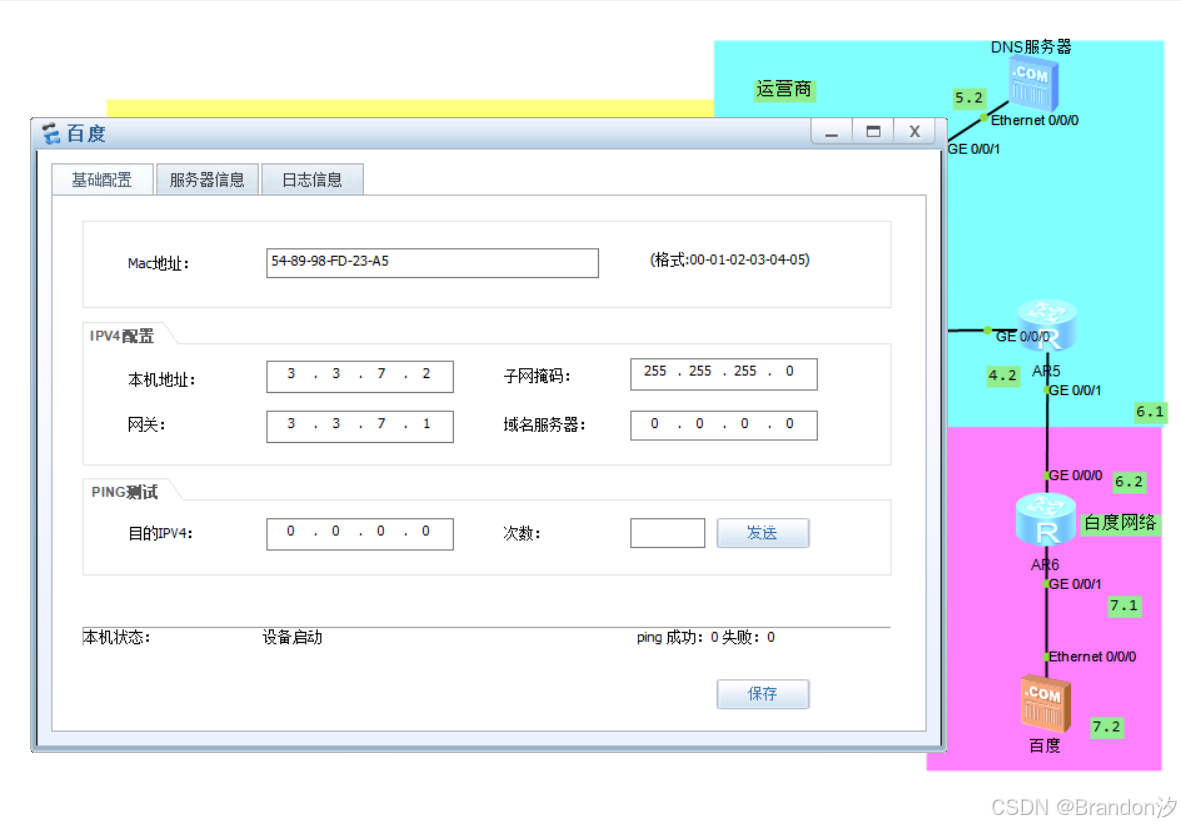Open the 服务器信息 tab
The height and width of the screenshot is (827, 1181).
coord(207,180)
